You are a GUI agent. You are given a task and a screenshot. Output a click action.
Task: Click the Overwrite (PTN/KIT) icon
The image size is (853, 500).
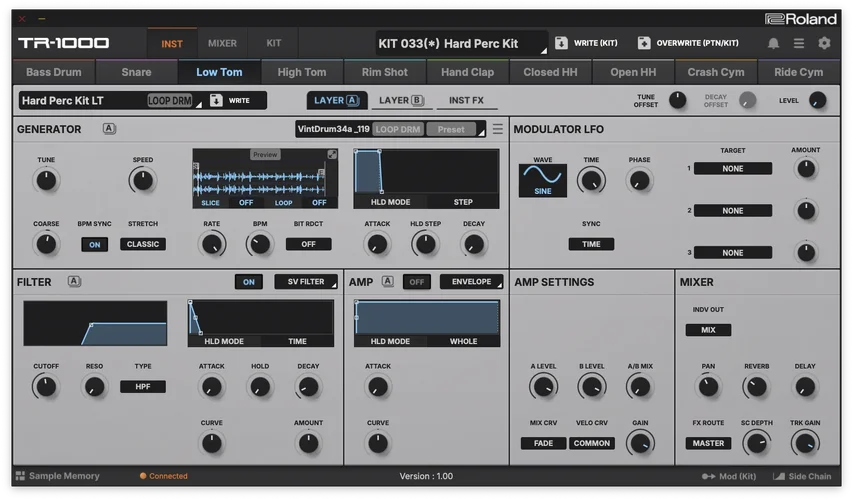(x=643, y=43)
